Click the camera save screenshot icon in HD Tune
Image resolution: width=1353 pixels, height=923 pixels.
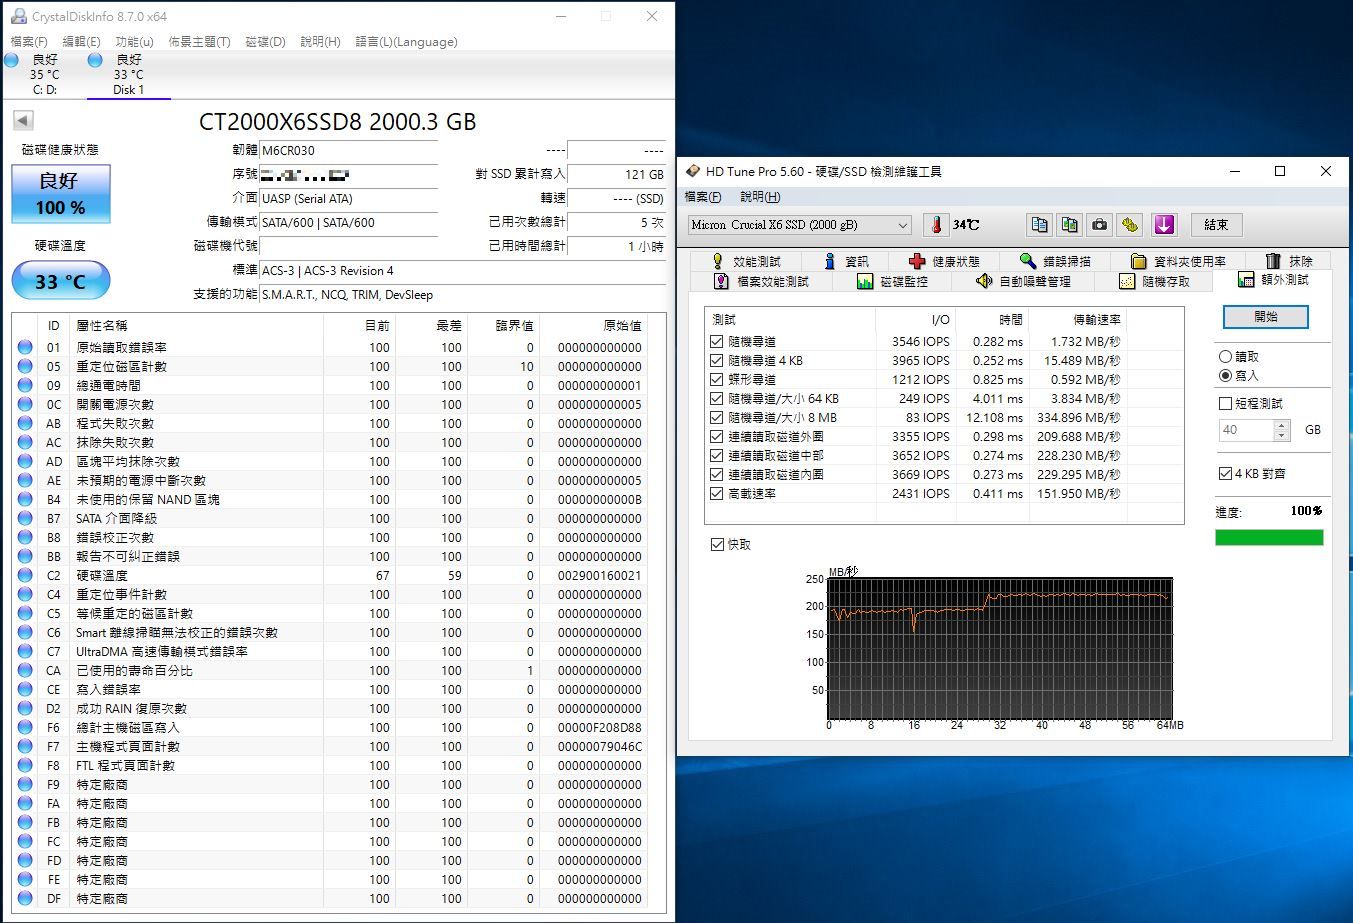tap(1100, 225)
